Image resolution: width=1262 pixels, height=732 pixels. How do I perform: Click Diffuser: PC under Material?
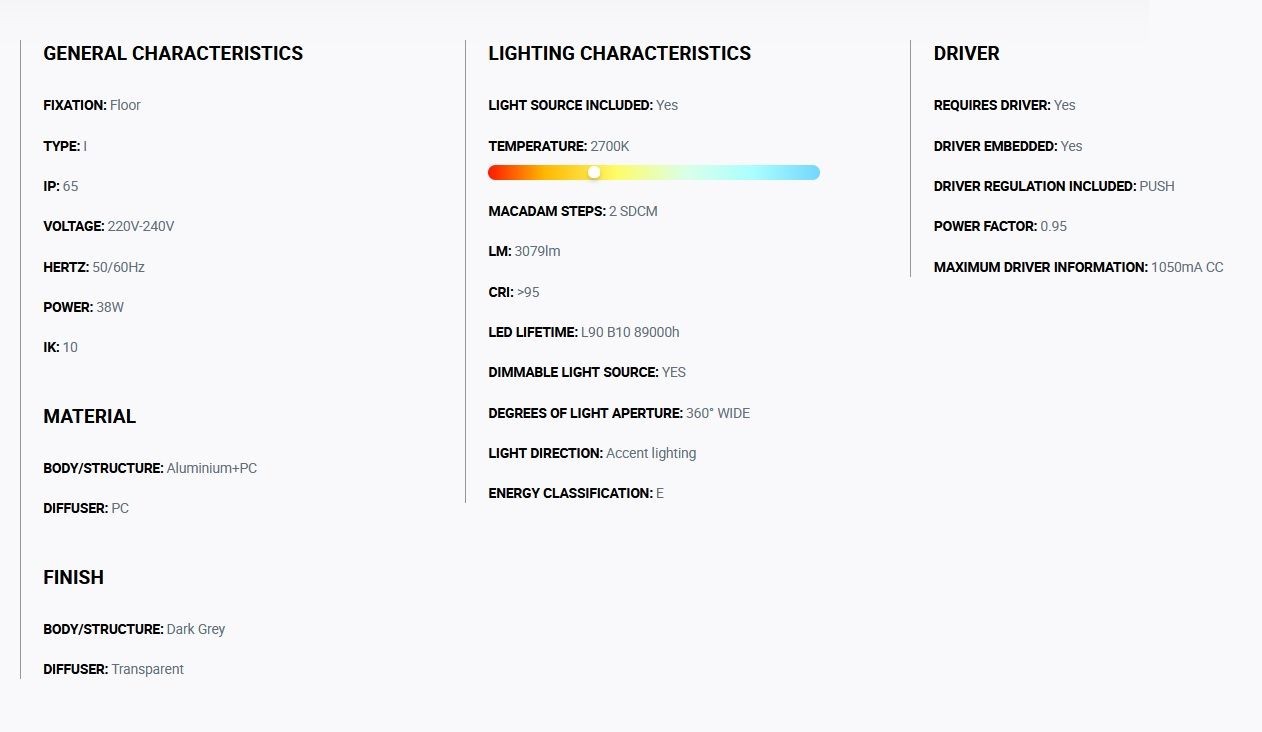pyautogui.click(x=86, y=508)
